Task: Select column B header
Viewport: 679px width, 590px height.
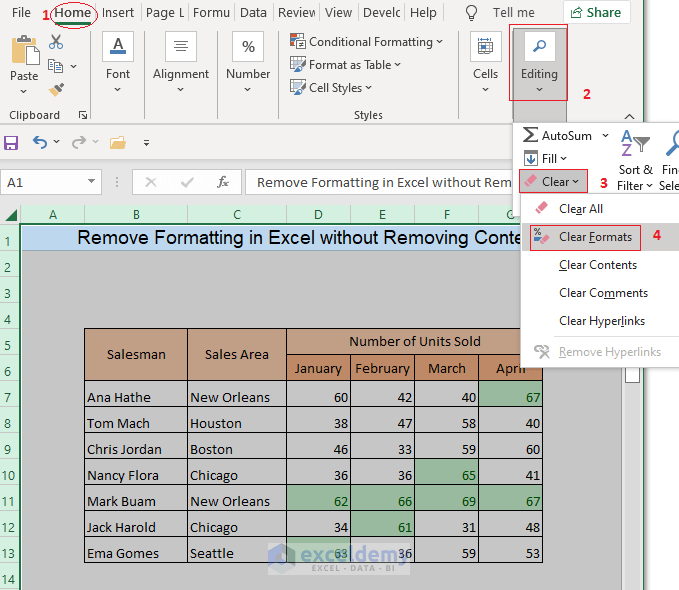Action: point(136,215)
